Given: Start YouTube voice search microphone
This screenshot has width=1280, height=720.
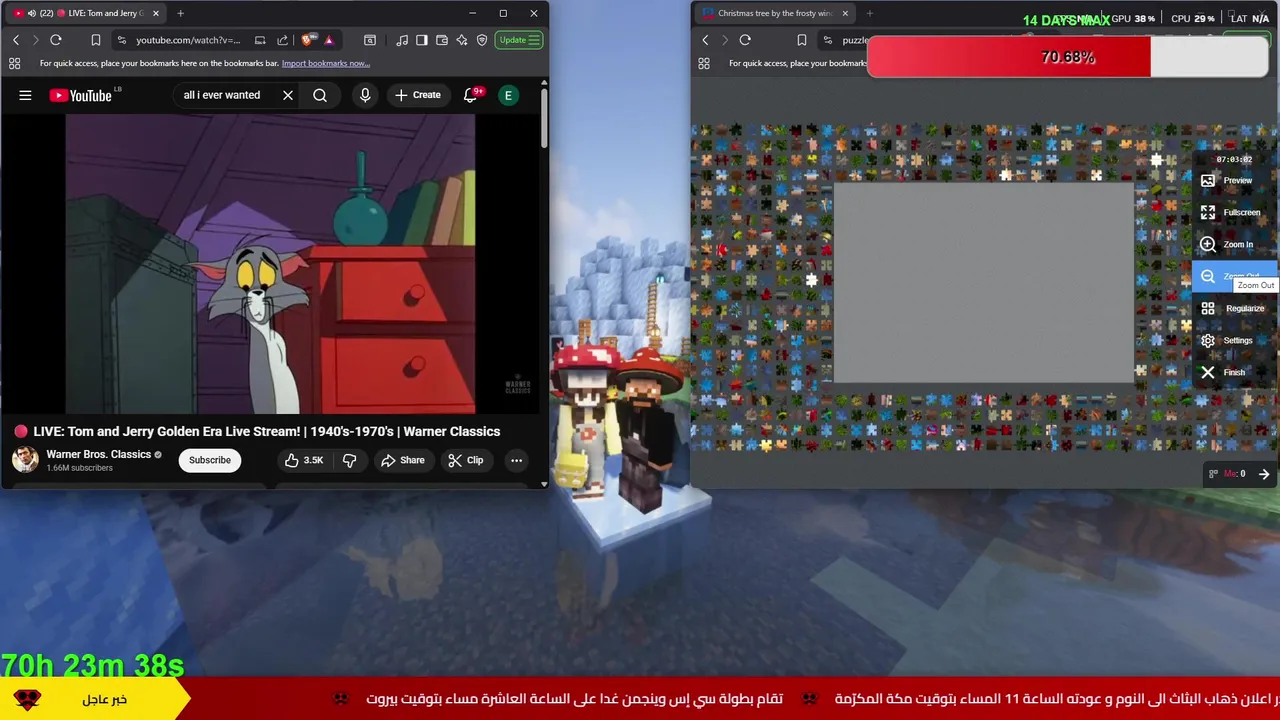Looking at the screenshot, I should tap(365, 95).
